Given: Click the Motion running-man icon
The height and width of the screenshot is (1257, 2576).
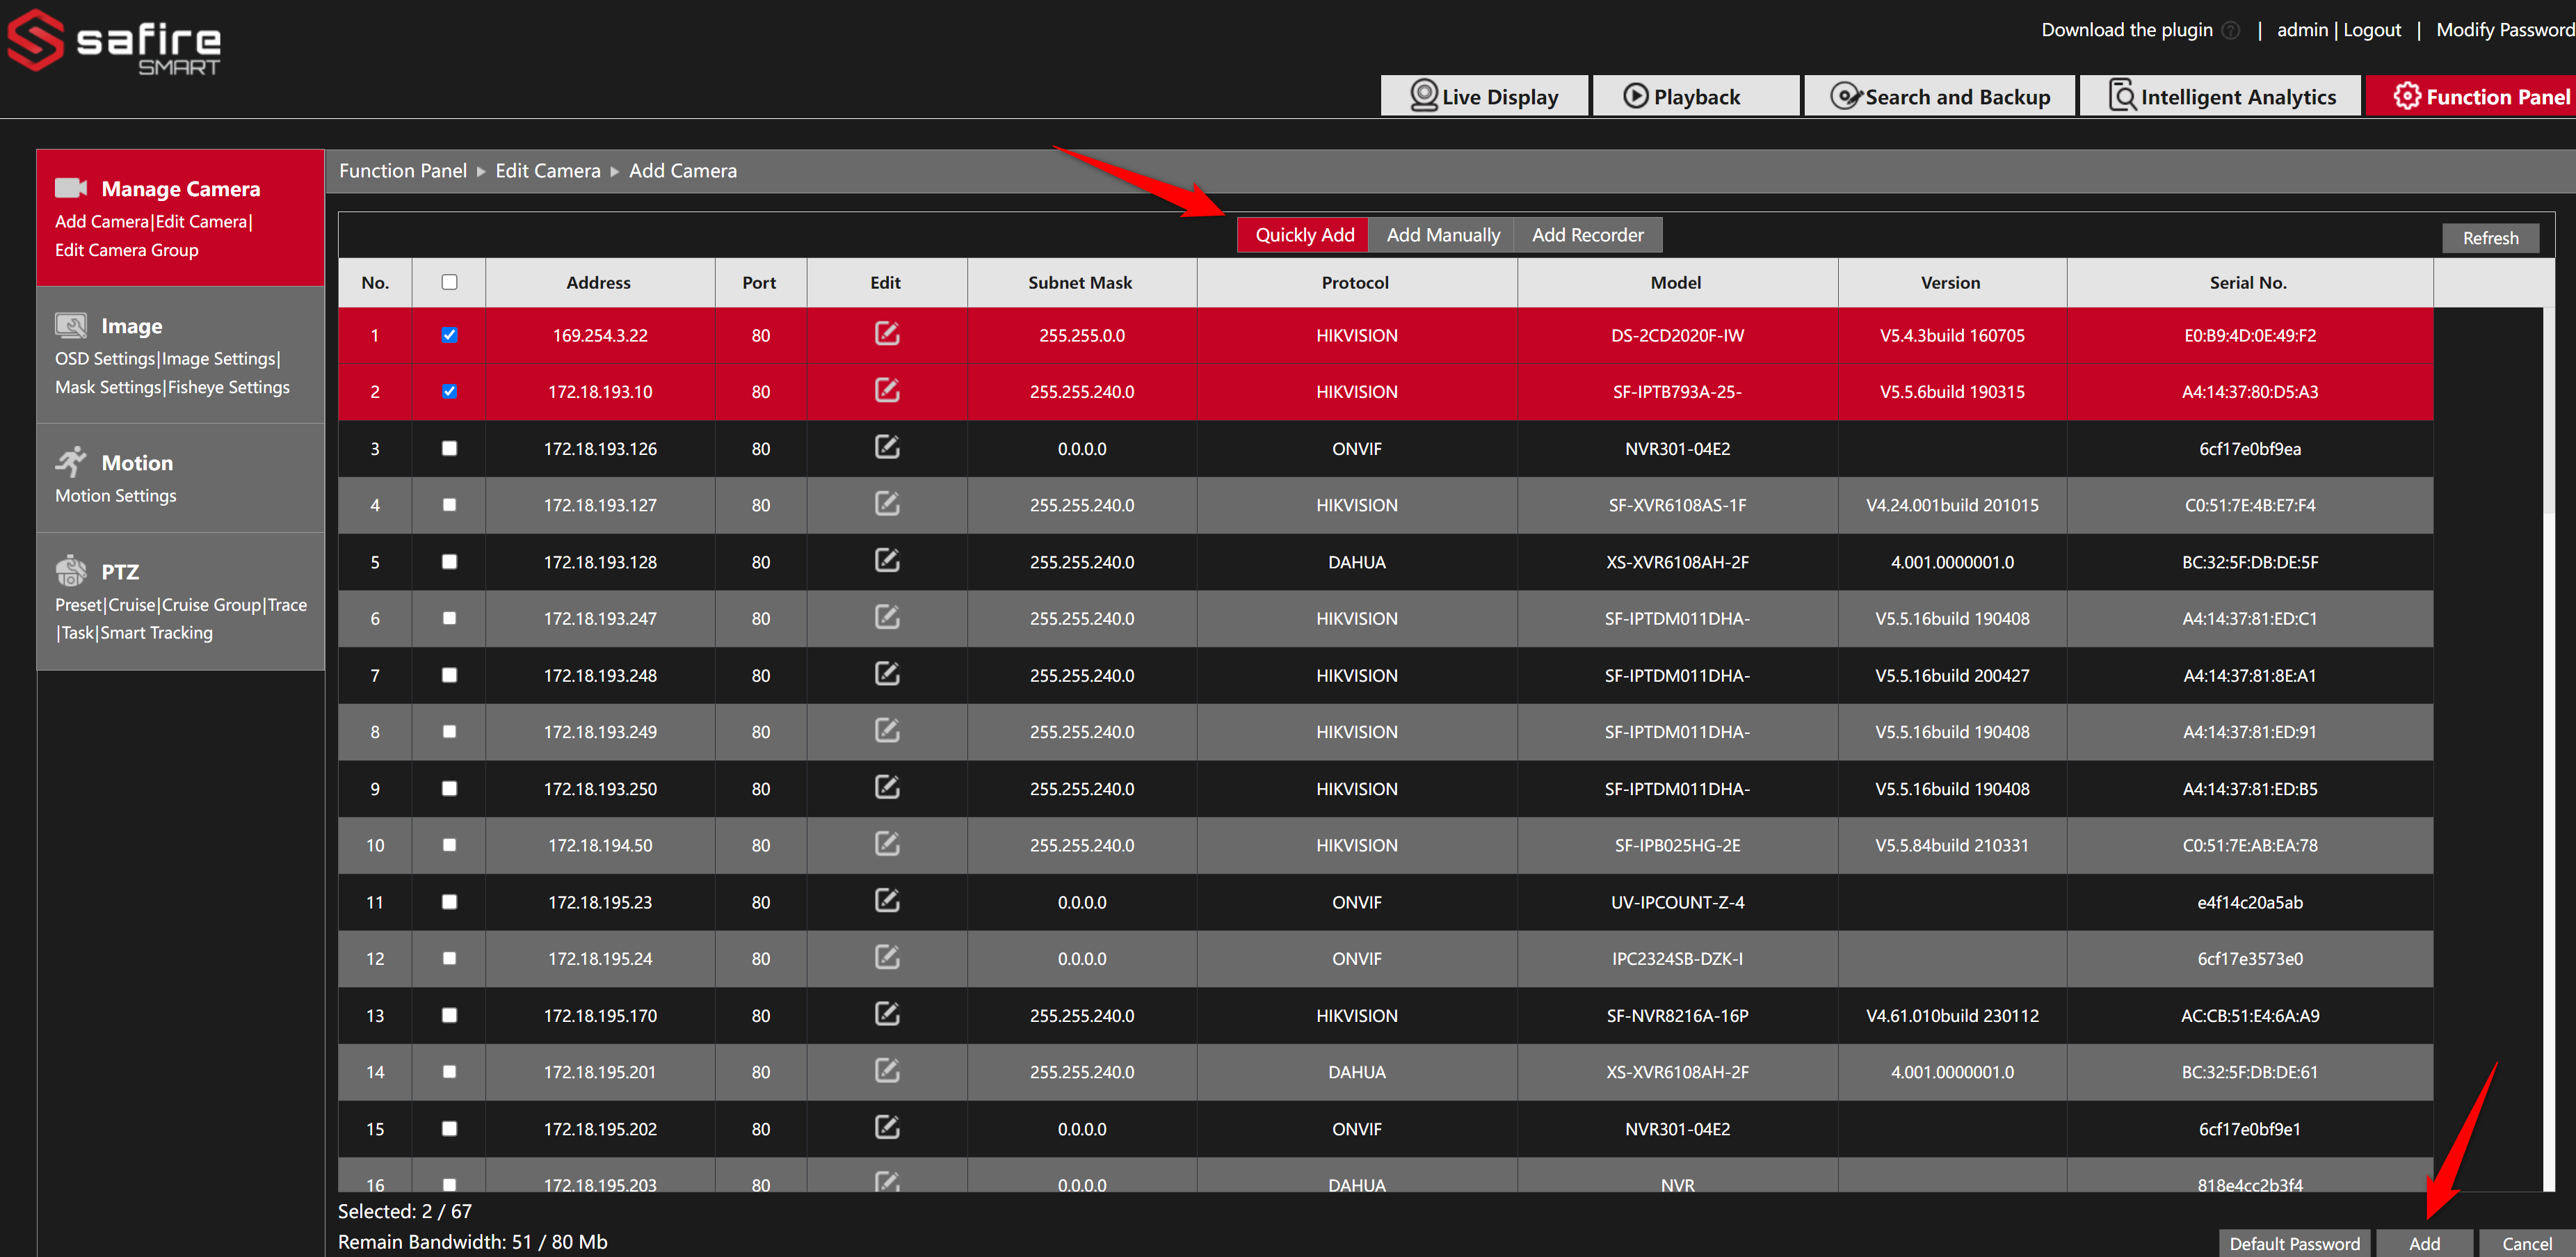Looking at the screenshot, I should 71,462.
